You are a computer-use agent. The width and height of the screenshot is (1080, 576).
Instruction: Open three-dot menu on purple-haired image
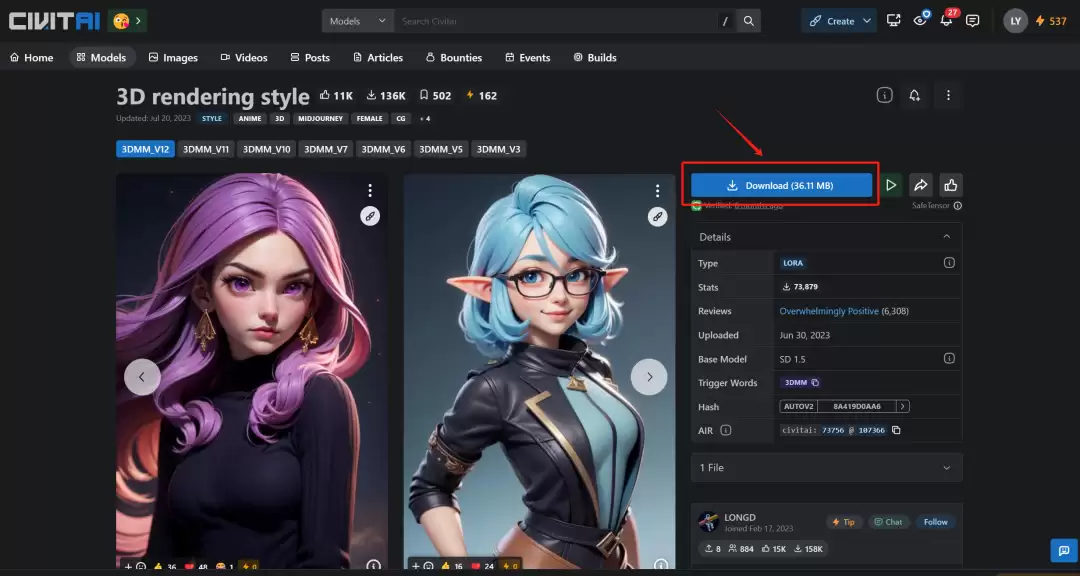pos(370,190)
